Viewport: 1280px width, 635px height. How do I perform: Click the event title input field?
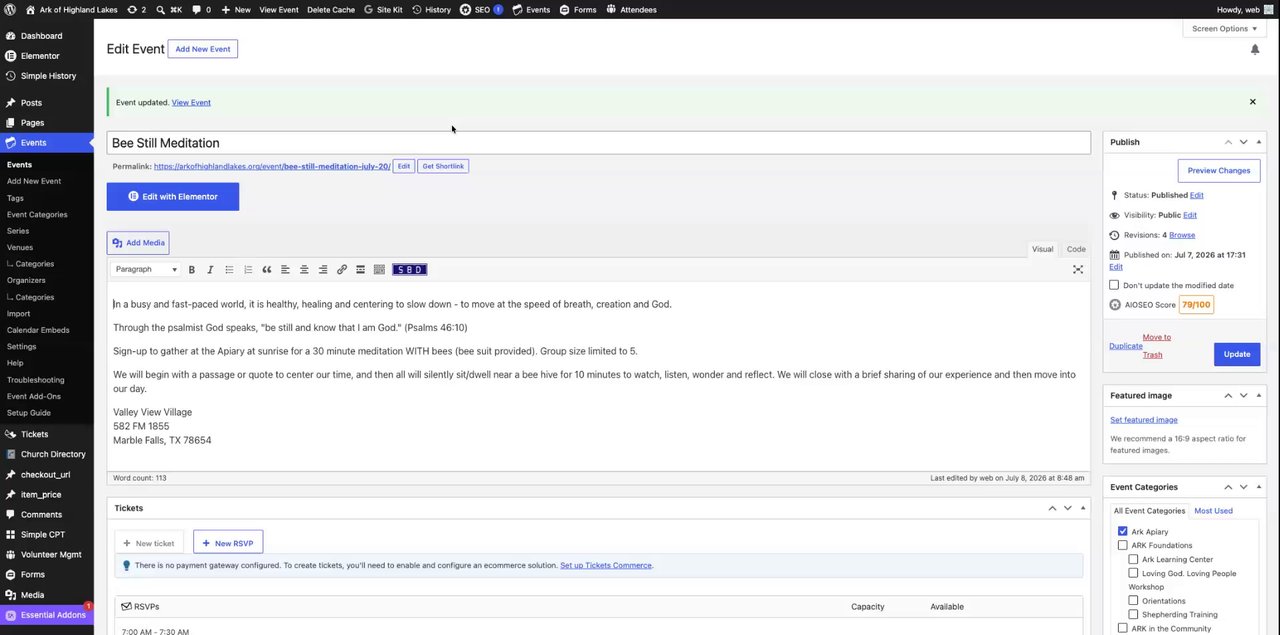598,143
